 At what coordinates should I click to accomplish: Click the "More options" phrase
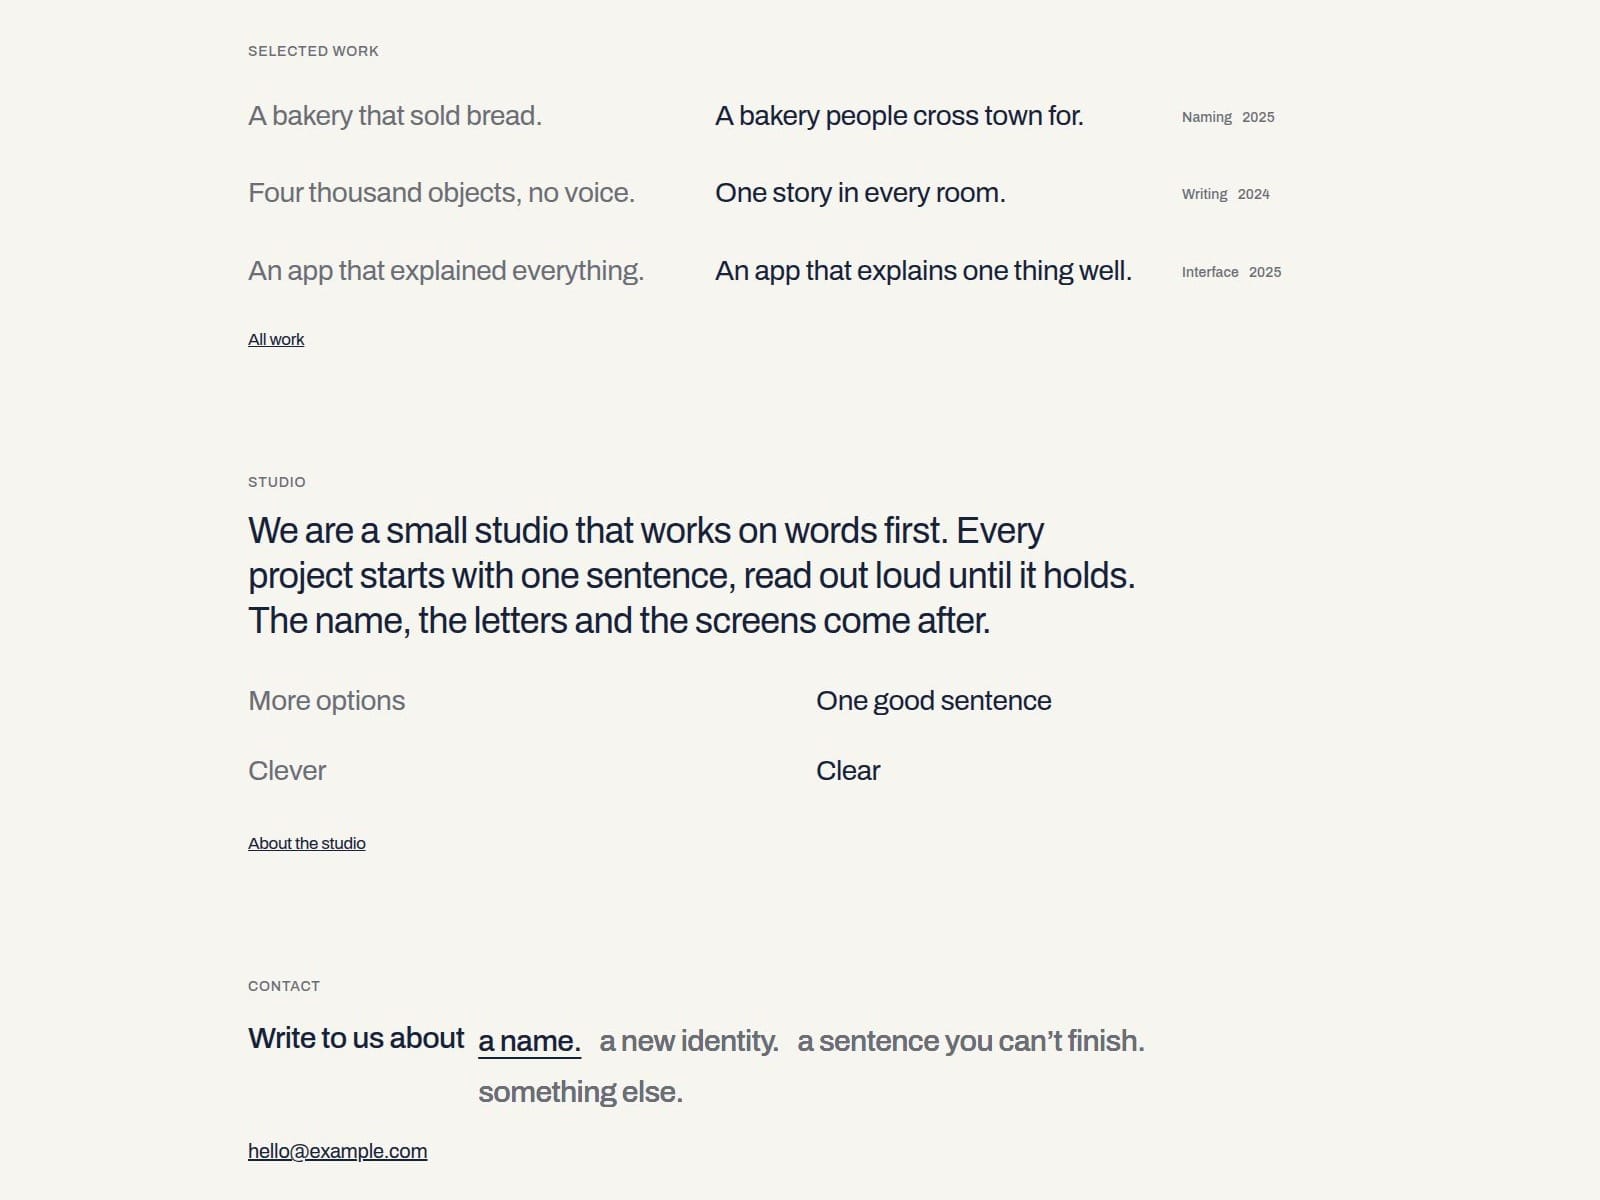click(327, 701)
